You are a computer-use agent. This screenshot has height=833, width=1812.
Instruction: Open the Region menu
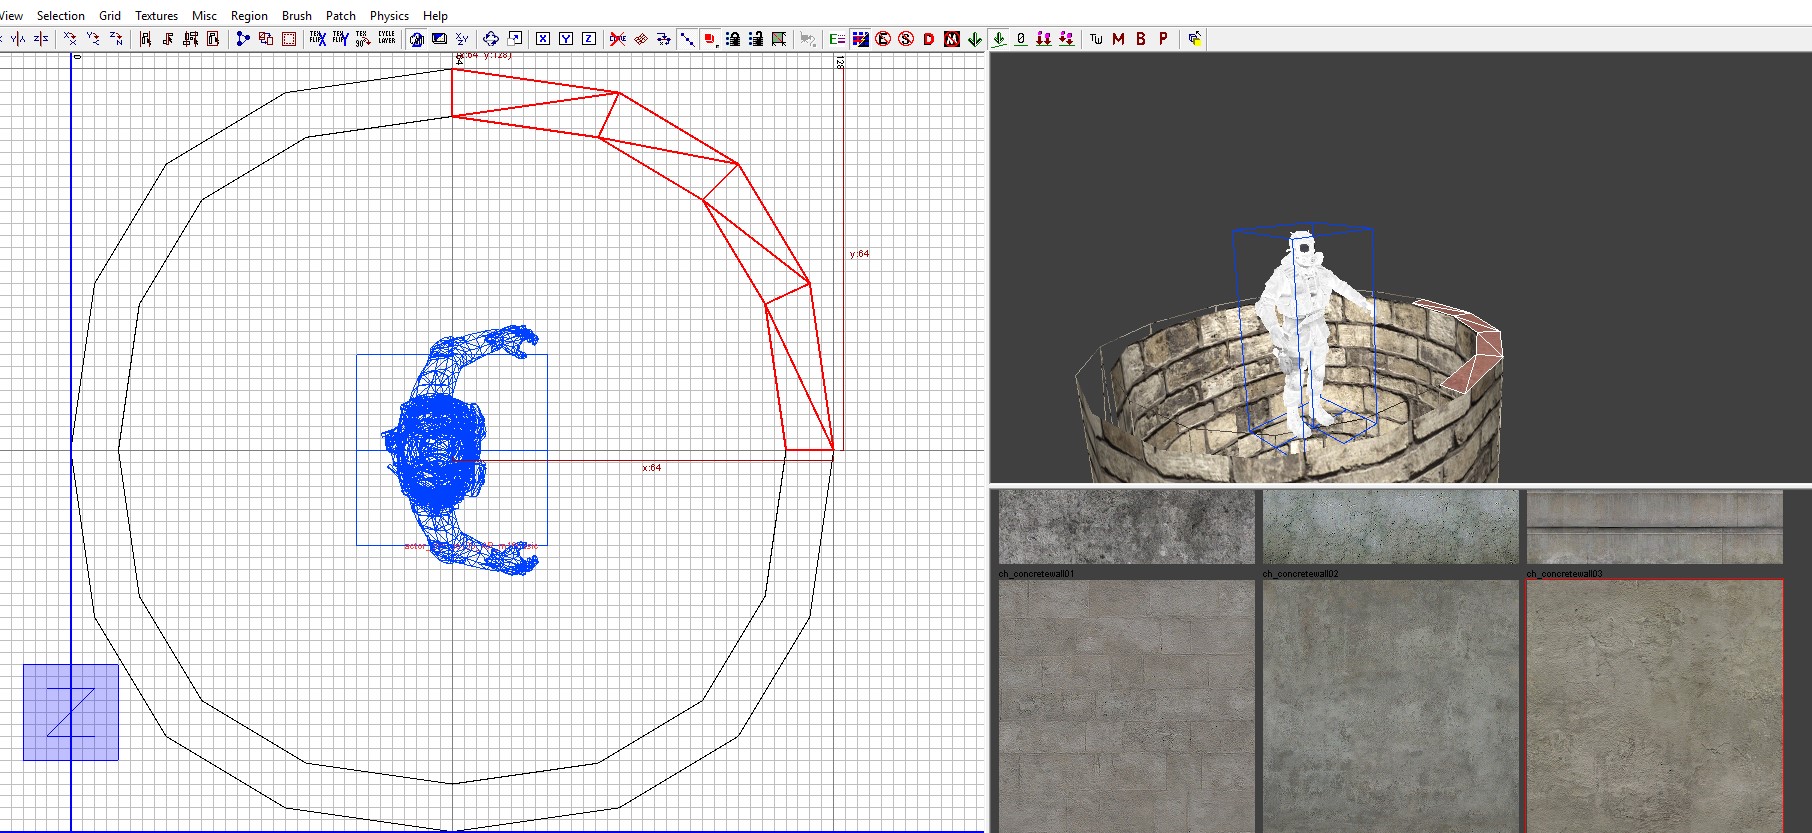tap(249, 16)
